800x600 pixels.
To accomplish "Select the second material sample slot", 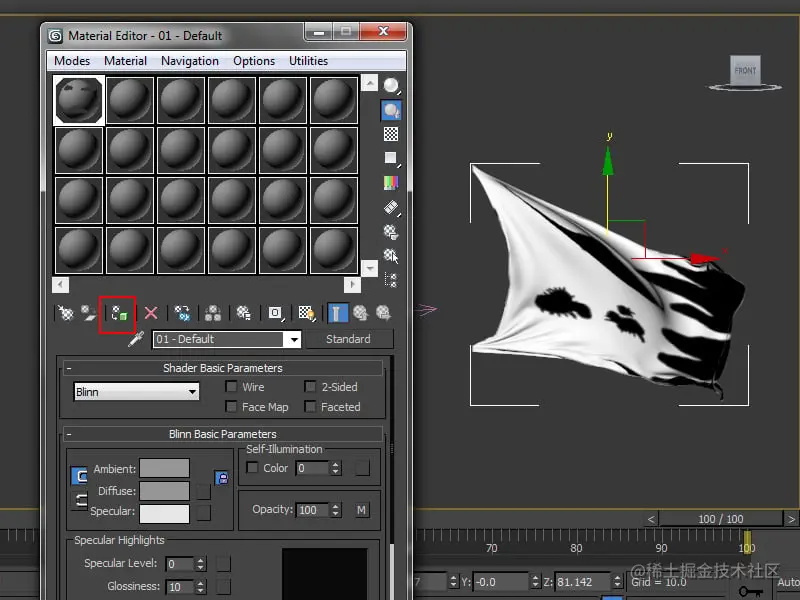I will (x=129, y=100).
